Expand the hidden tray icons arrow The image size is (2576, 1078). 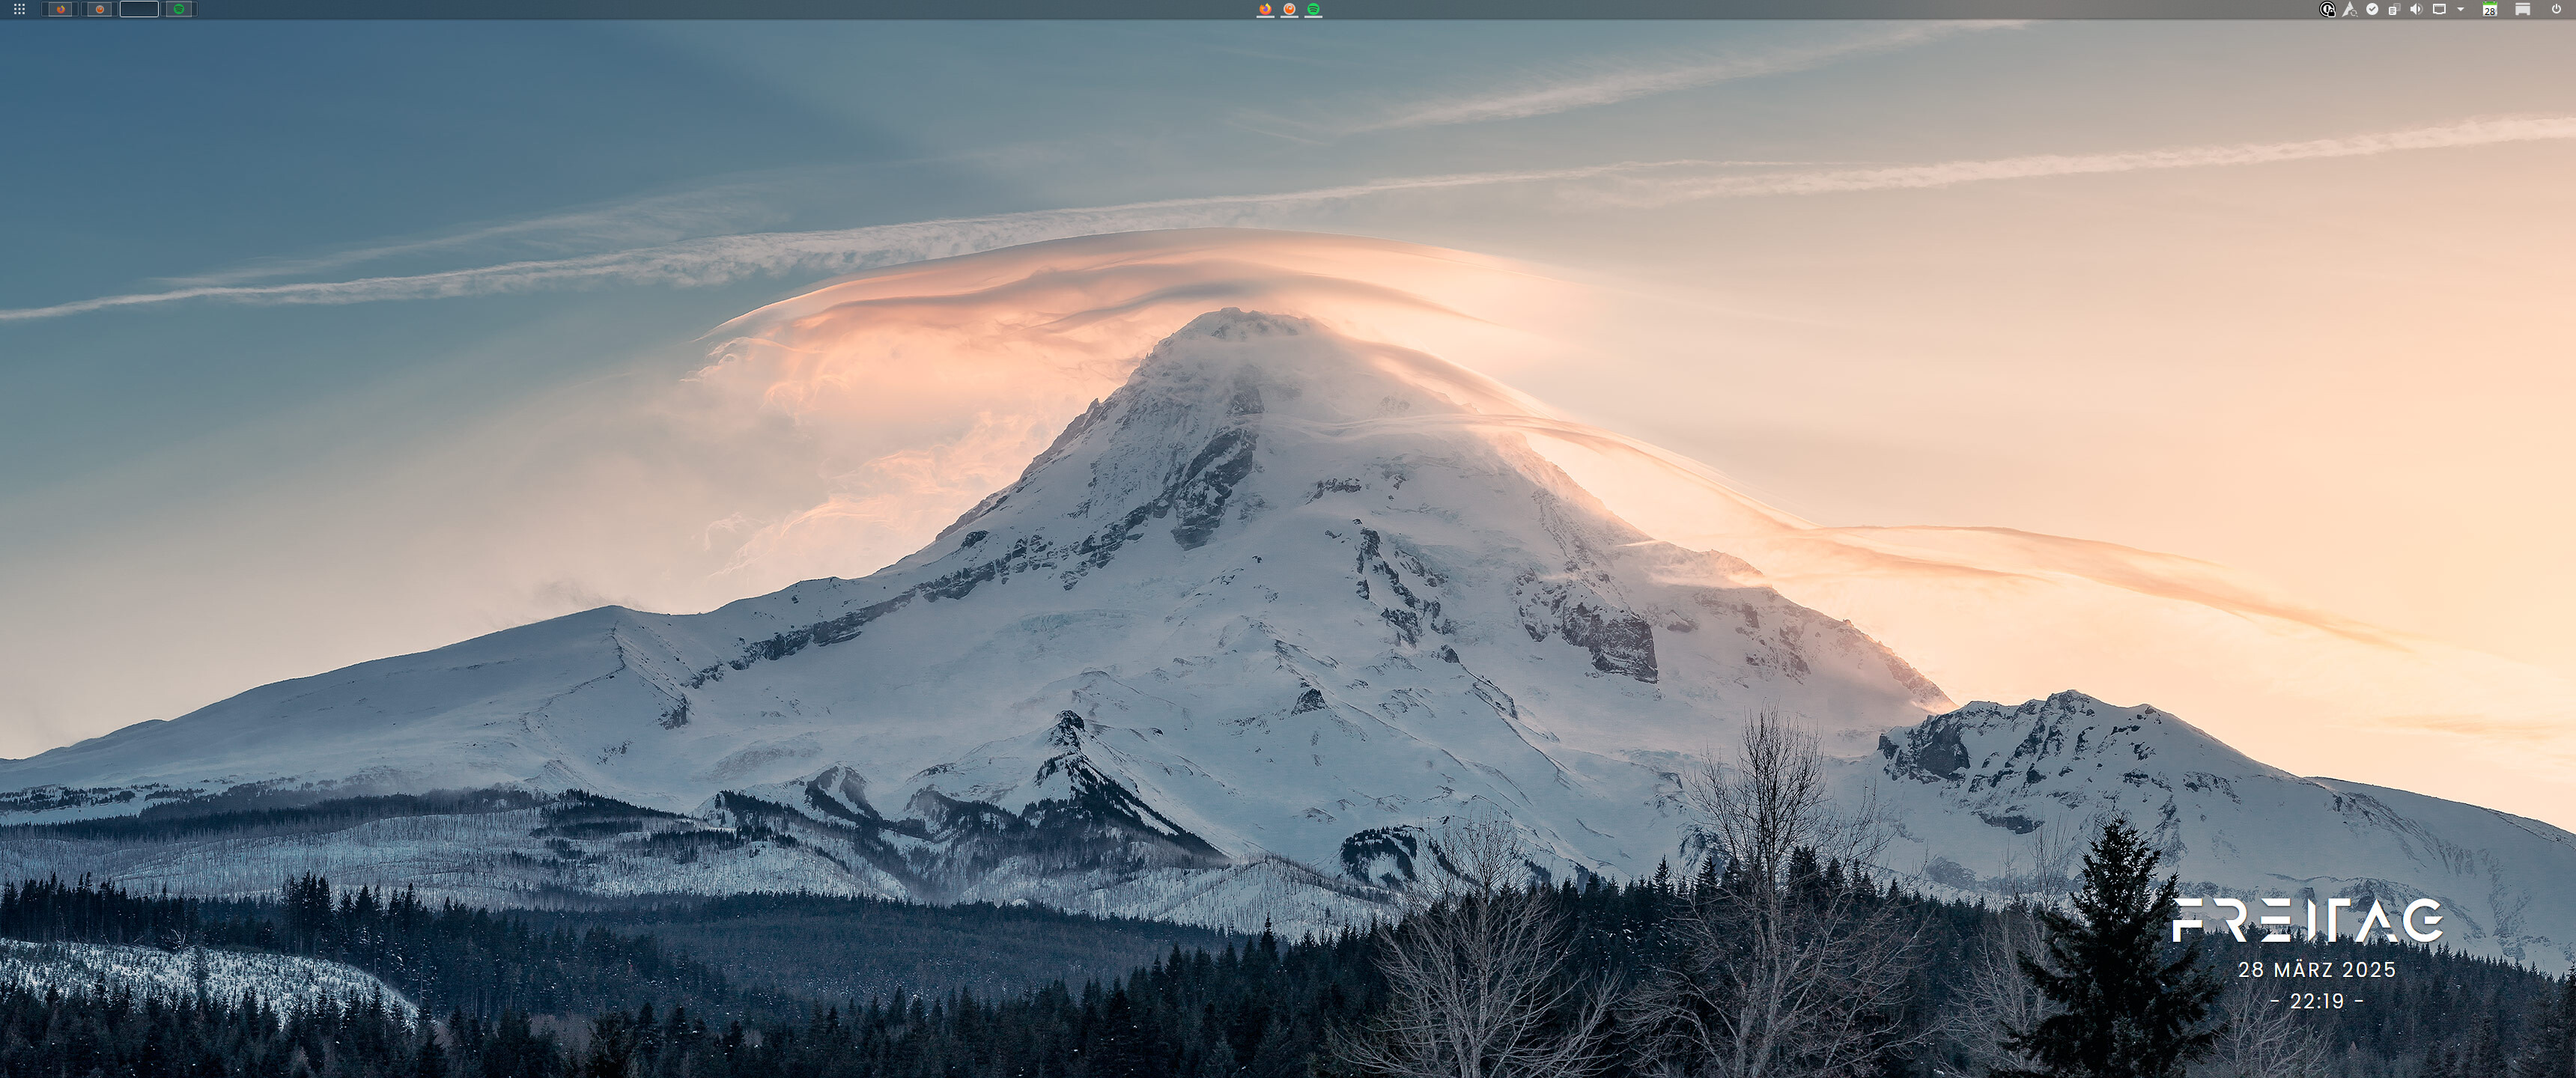coord(2460,9)
